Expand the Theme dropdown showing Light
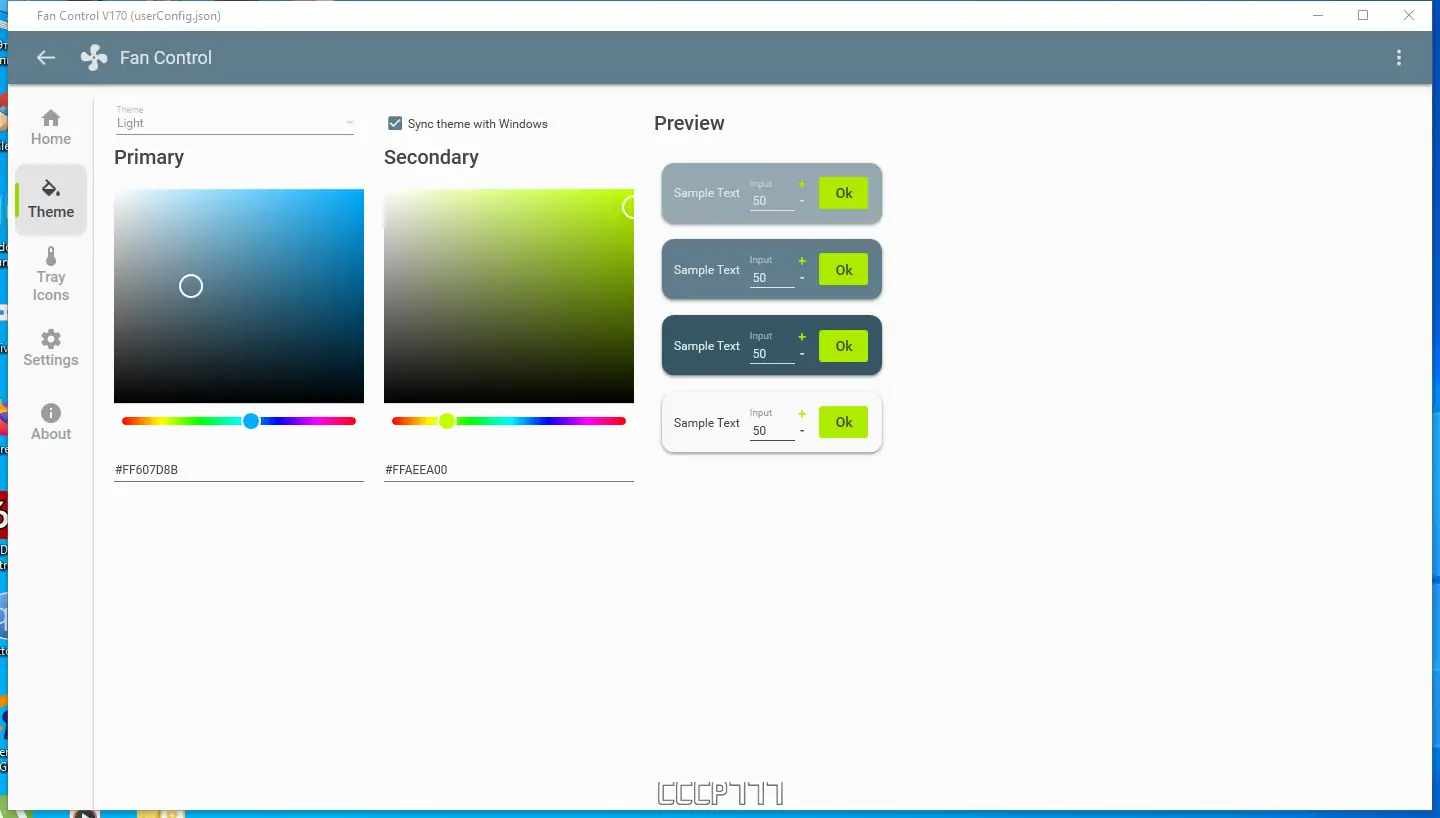 235,123
